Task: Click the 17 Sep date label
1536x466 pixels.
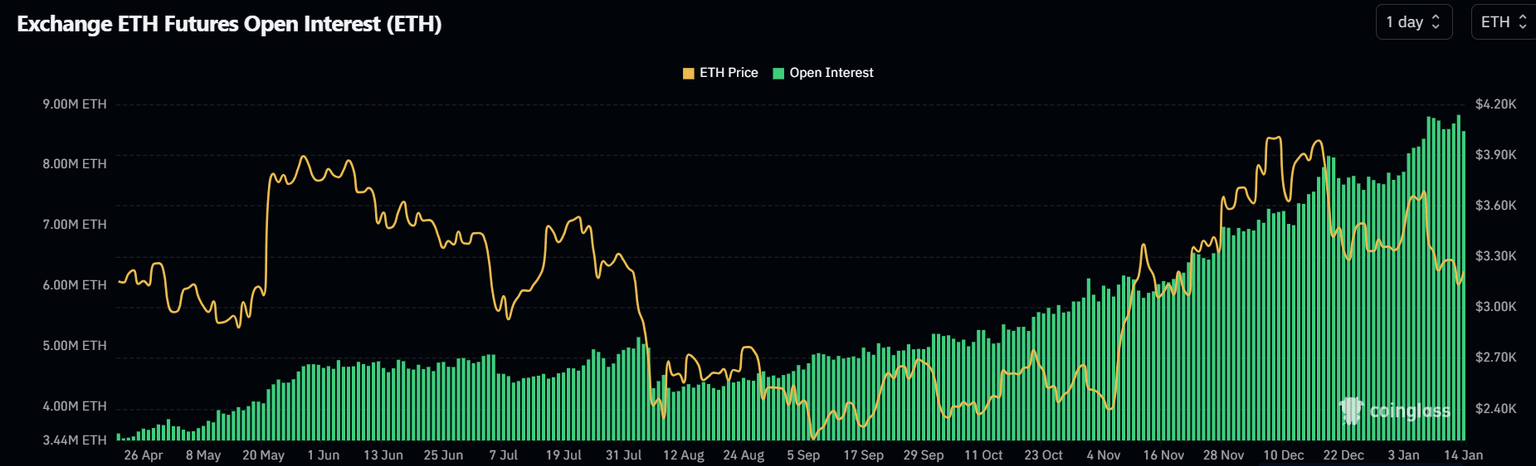Action: tap(863, 454)
